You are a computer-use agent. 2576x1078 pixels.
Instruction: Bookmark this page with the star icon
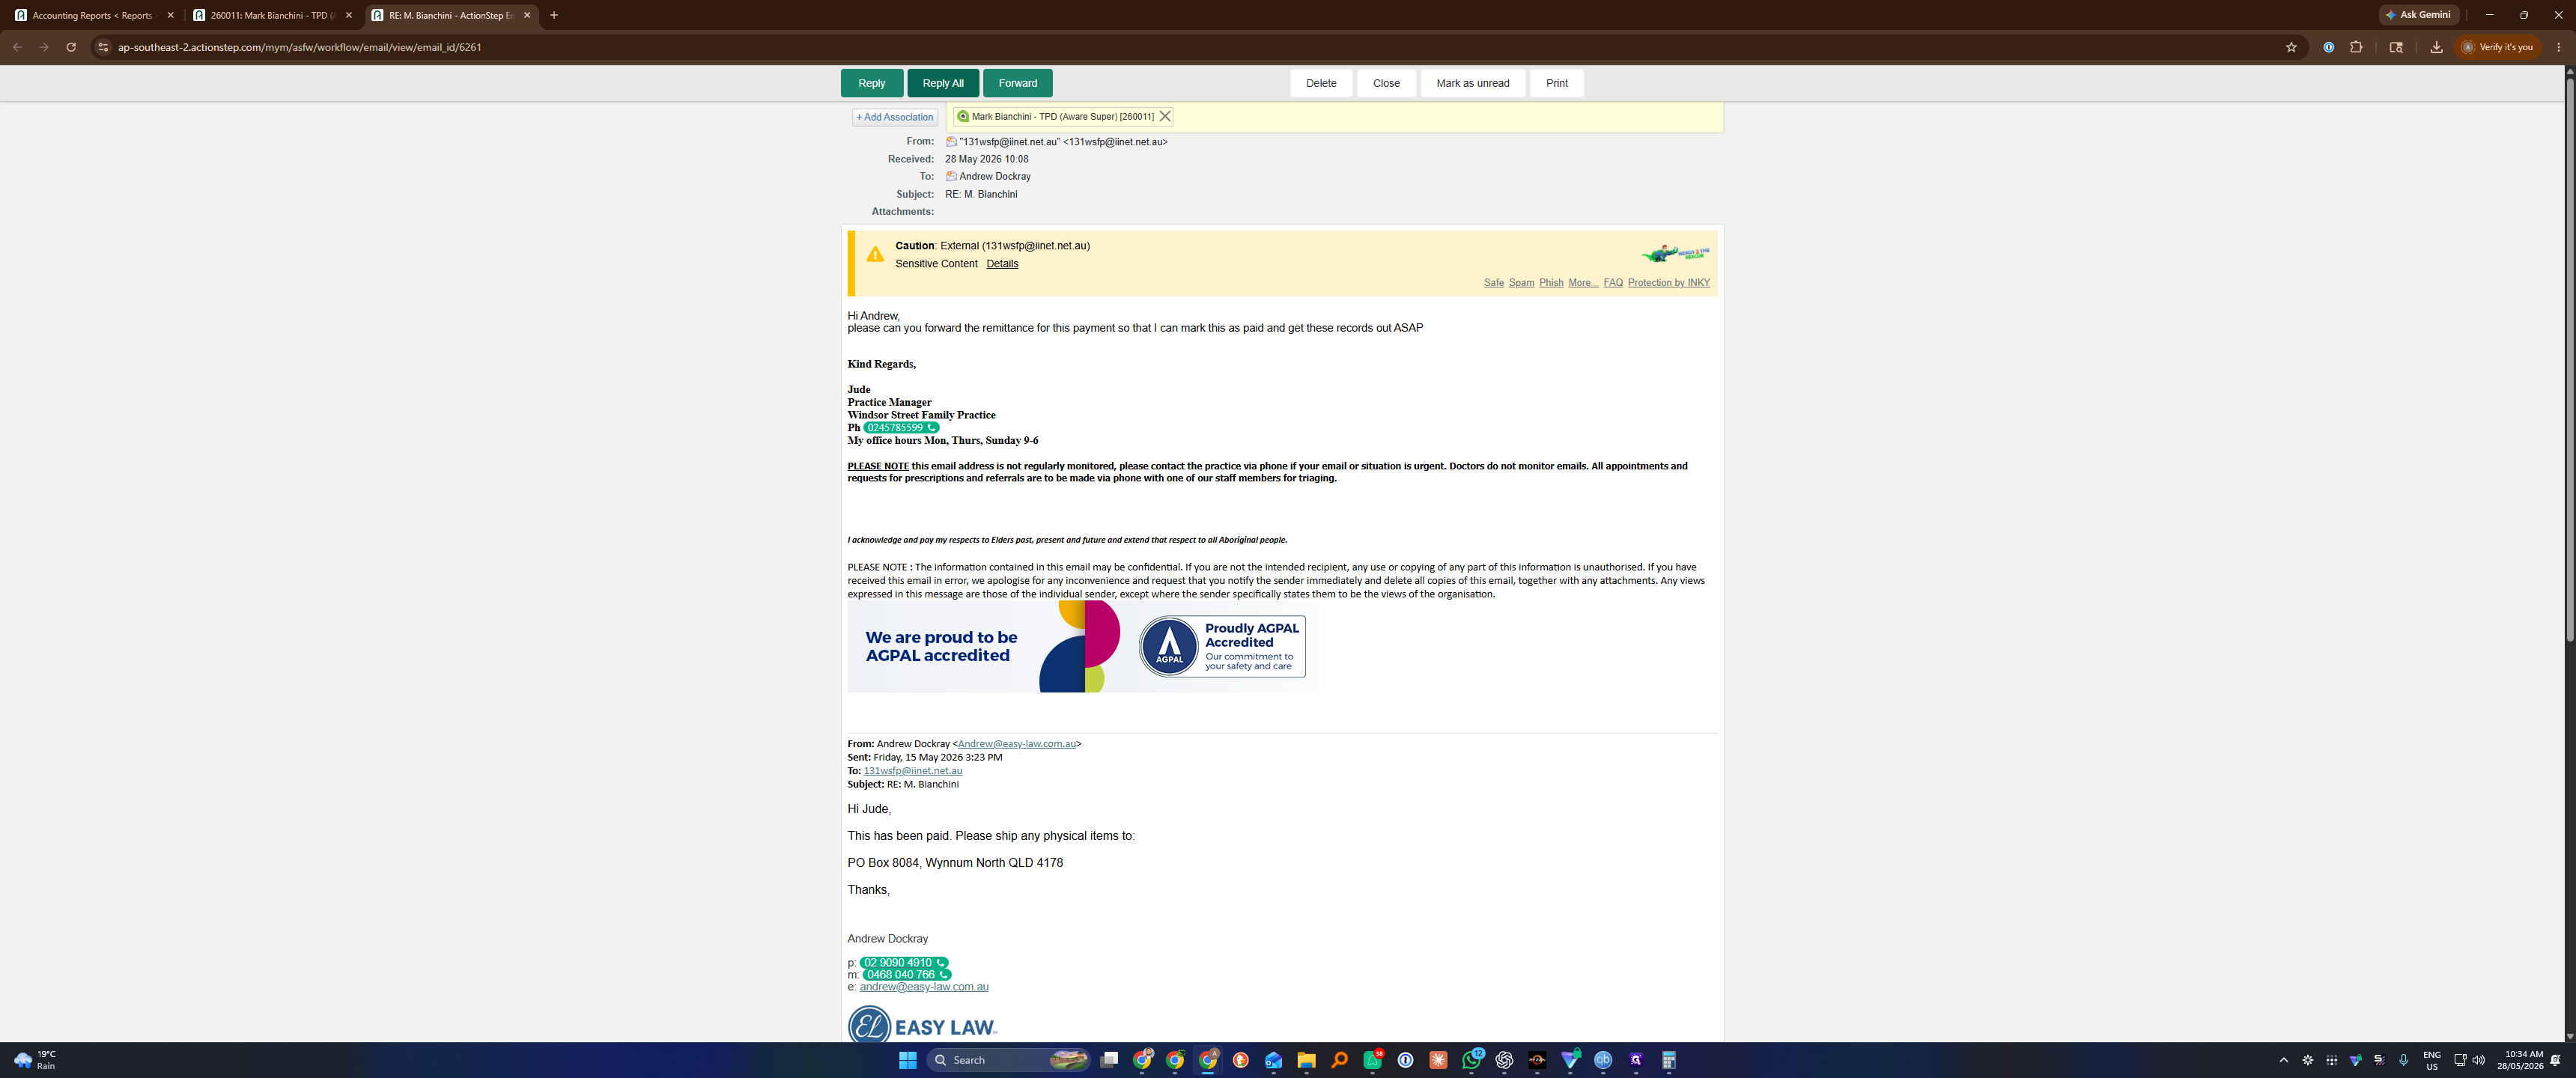[2291, 47]
